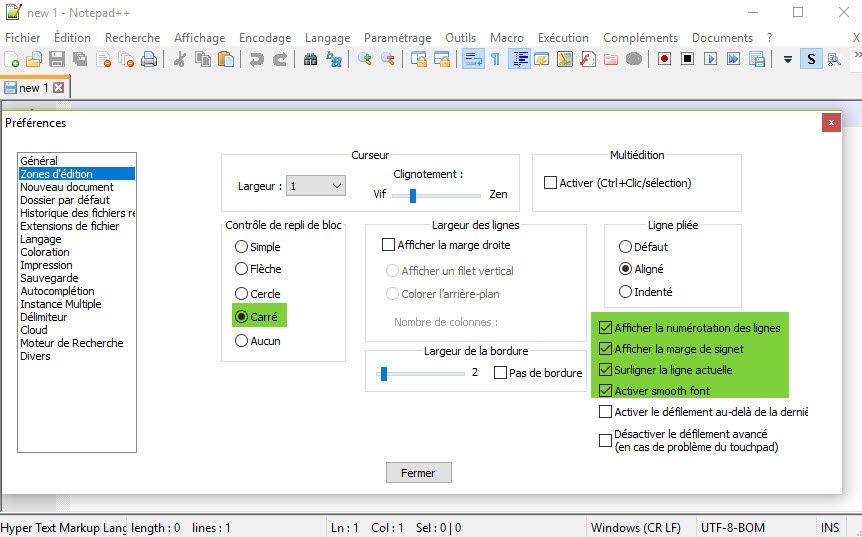Open the Fichier menu
Image resolution: width=862 pixels, height=537 pixels.
click(23, 38)
